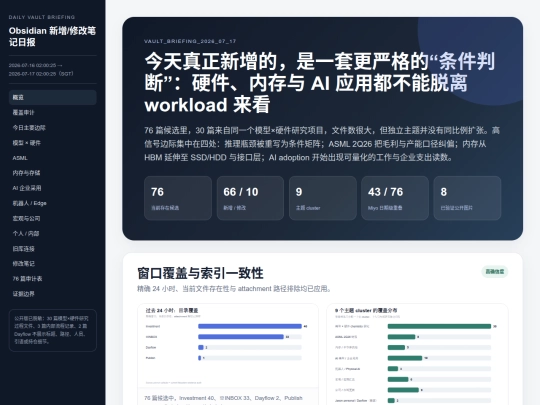The image size is (540, 405).
Task: Click the Obsidian 新增/修改笔记日报 title
Action: coord(52,37)
